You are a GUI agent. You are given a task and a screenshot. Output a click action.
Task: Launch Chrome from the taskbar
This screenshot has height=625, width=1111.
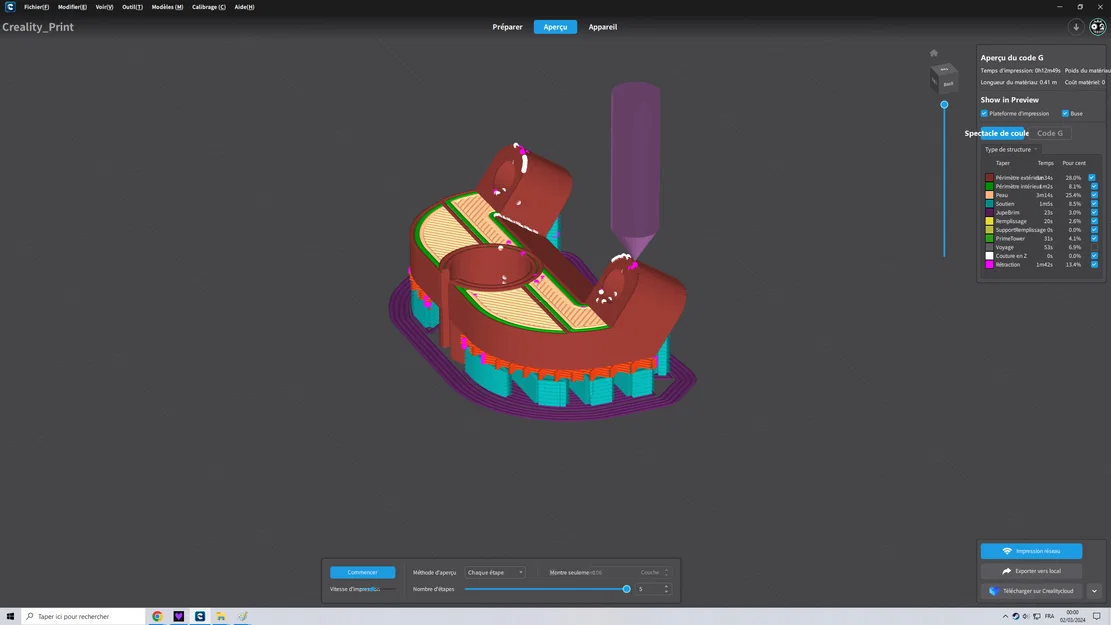(156, 616)
